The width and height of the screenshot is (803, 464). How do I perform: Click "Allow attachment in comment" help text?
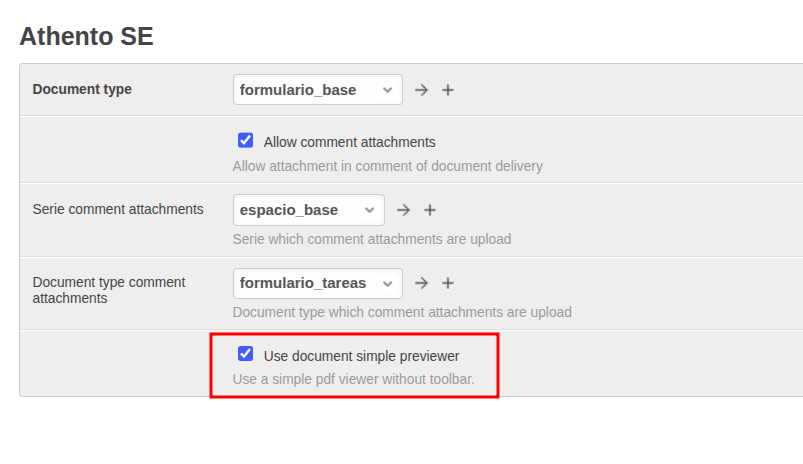tap(387, 166)
